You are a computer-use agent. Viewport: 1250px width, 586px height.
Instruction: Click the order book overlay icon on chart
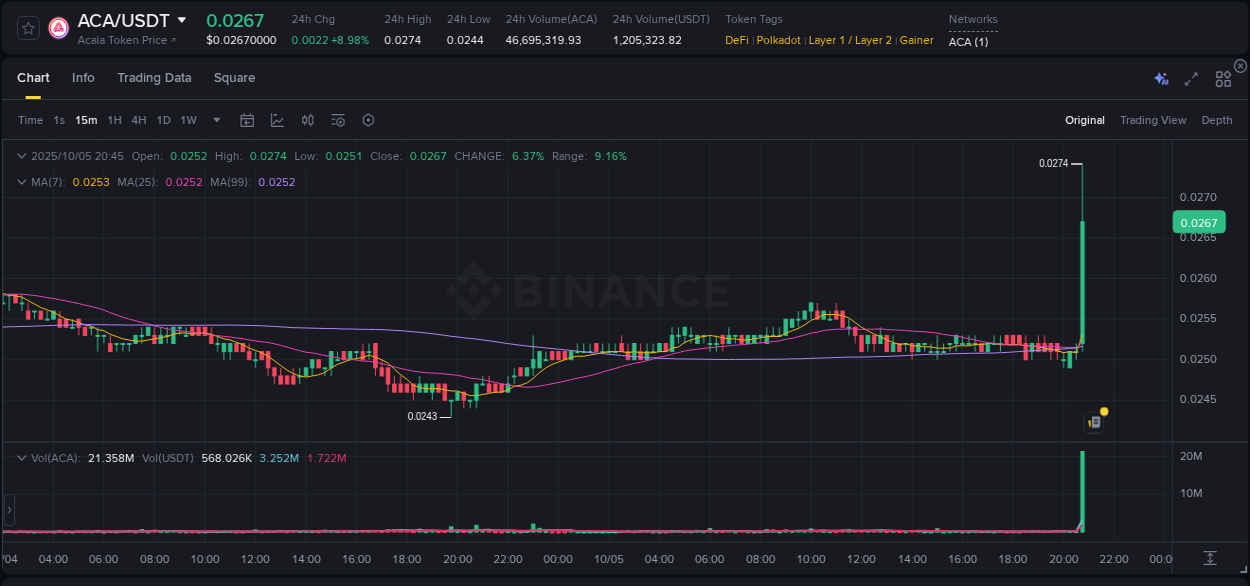point(1093,421)
